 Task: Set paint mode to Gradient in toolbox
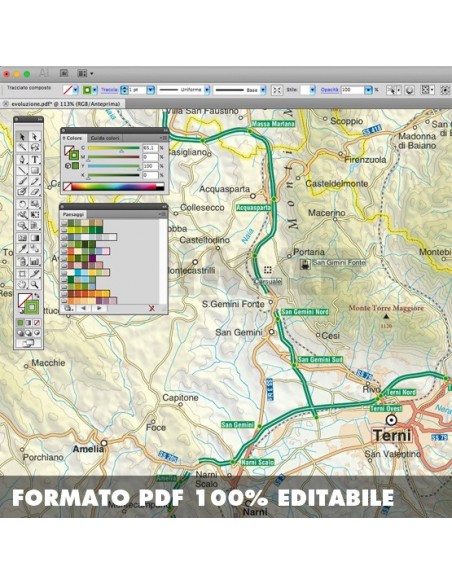(x=29, y=323)
